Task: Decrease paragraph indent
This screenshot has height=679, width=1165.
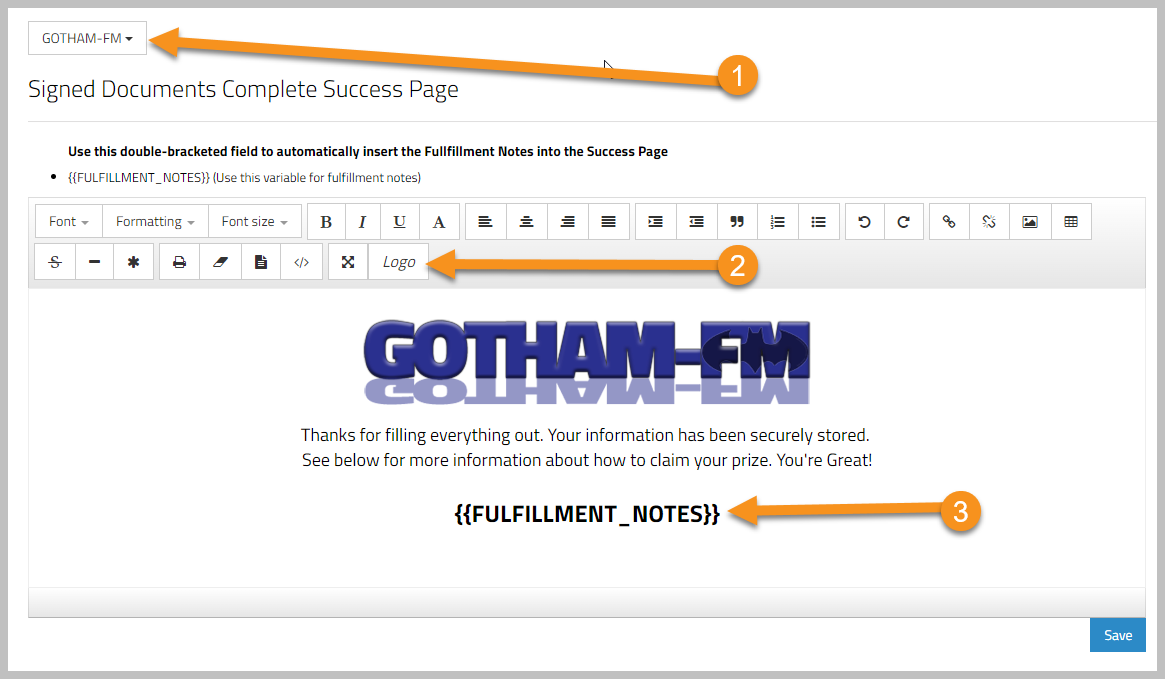Action: click(697, 221)
